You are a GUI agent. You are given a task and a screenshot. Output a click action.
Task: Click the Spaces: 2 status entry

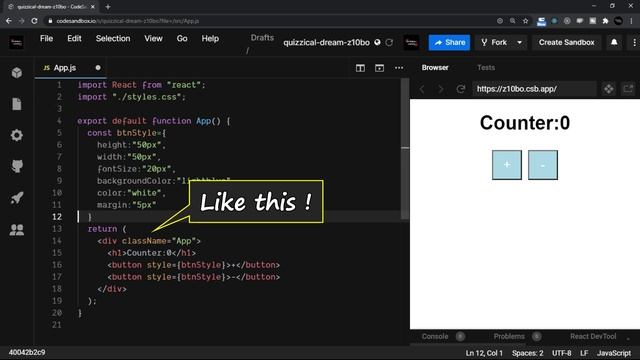tap(527, 353)
